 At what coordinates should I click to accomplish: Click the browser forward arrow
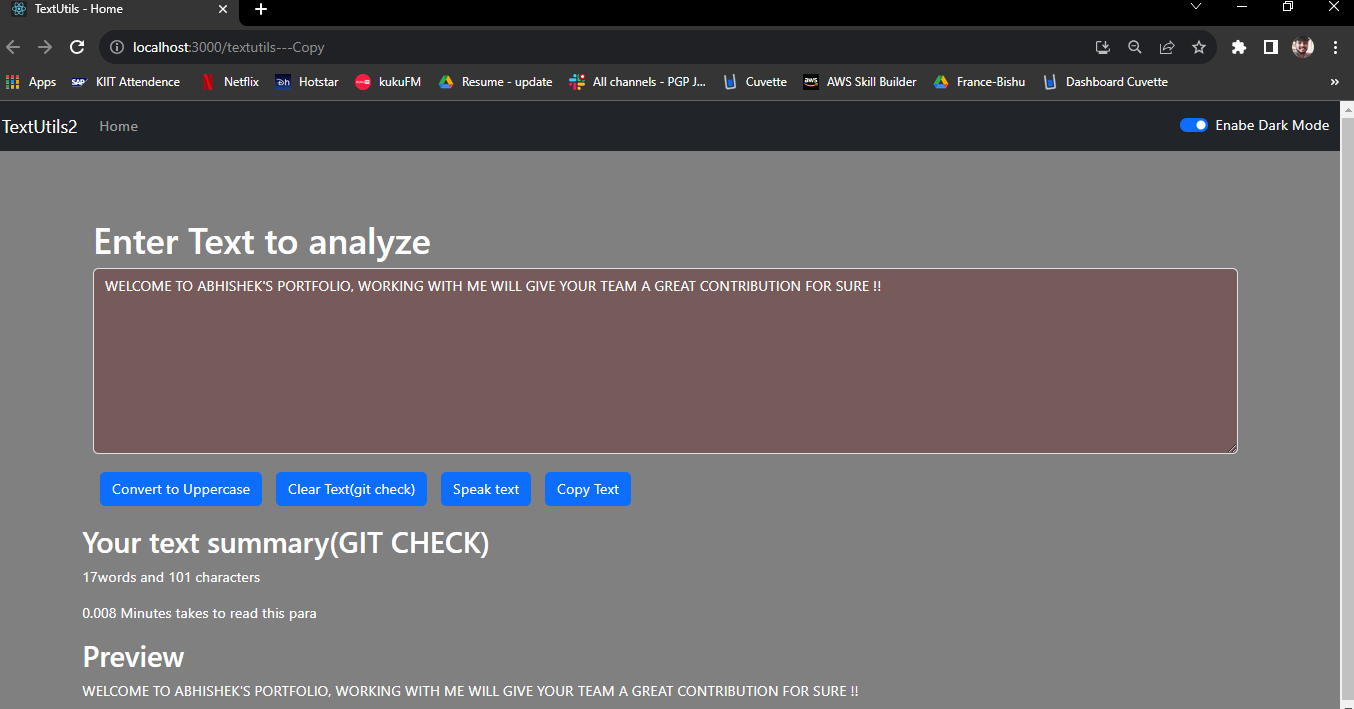point(45,47)
